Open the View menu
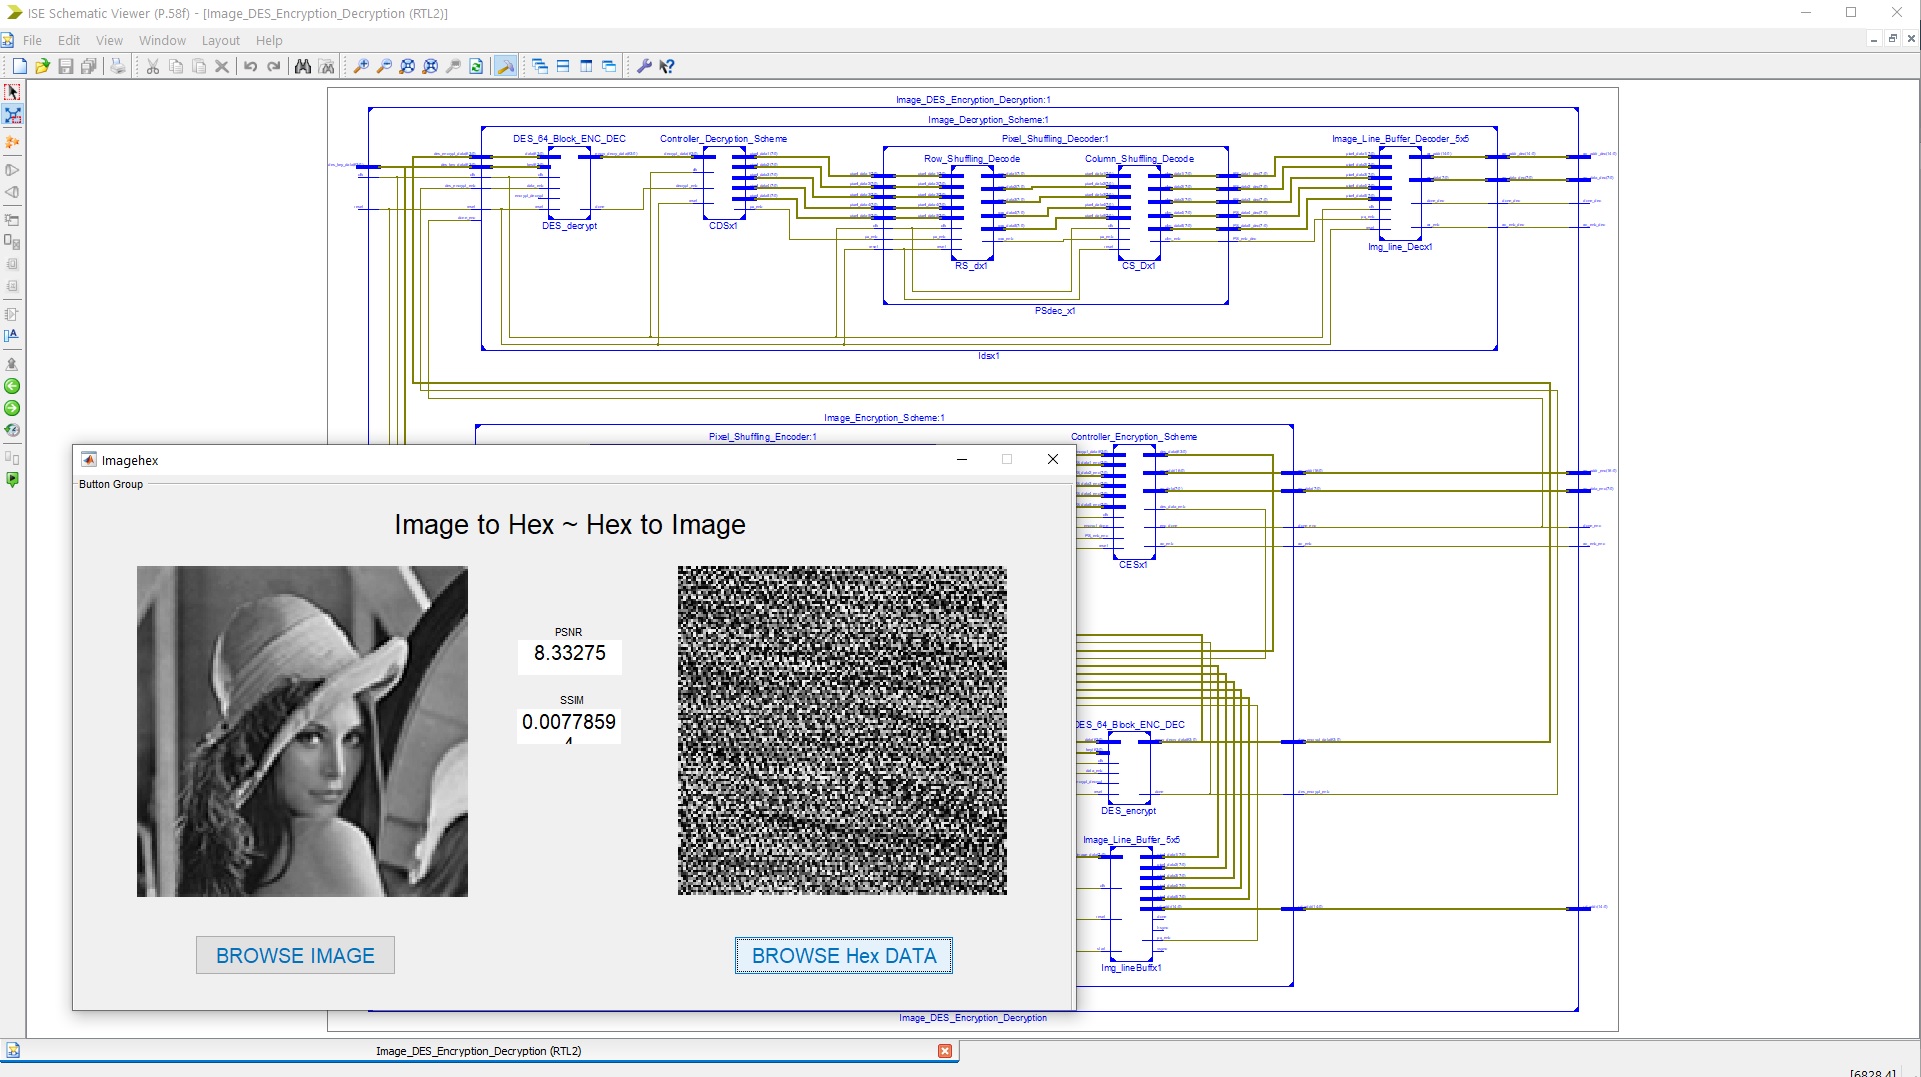The image size is (1921, 1077). (109, 40)
